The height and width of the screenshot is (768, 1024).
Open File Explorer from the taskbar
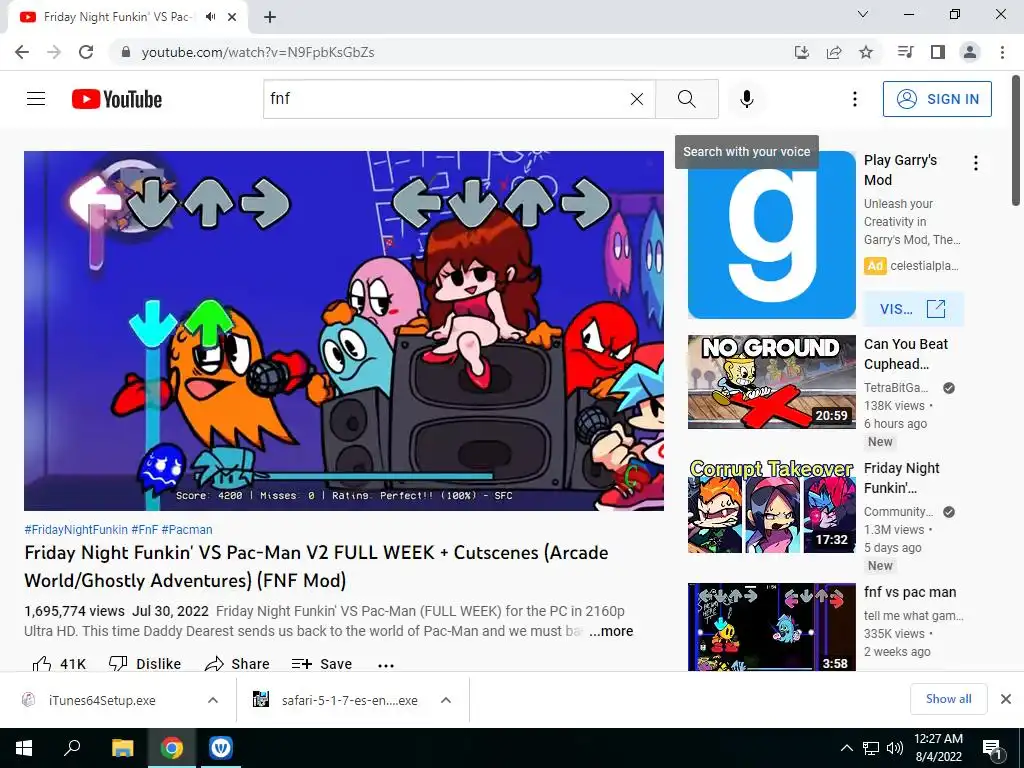pos(122,748)
